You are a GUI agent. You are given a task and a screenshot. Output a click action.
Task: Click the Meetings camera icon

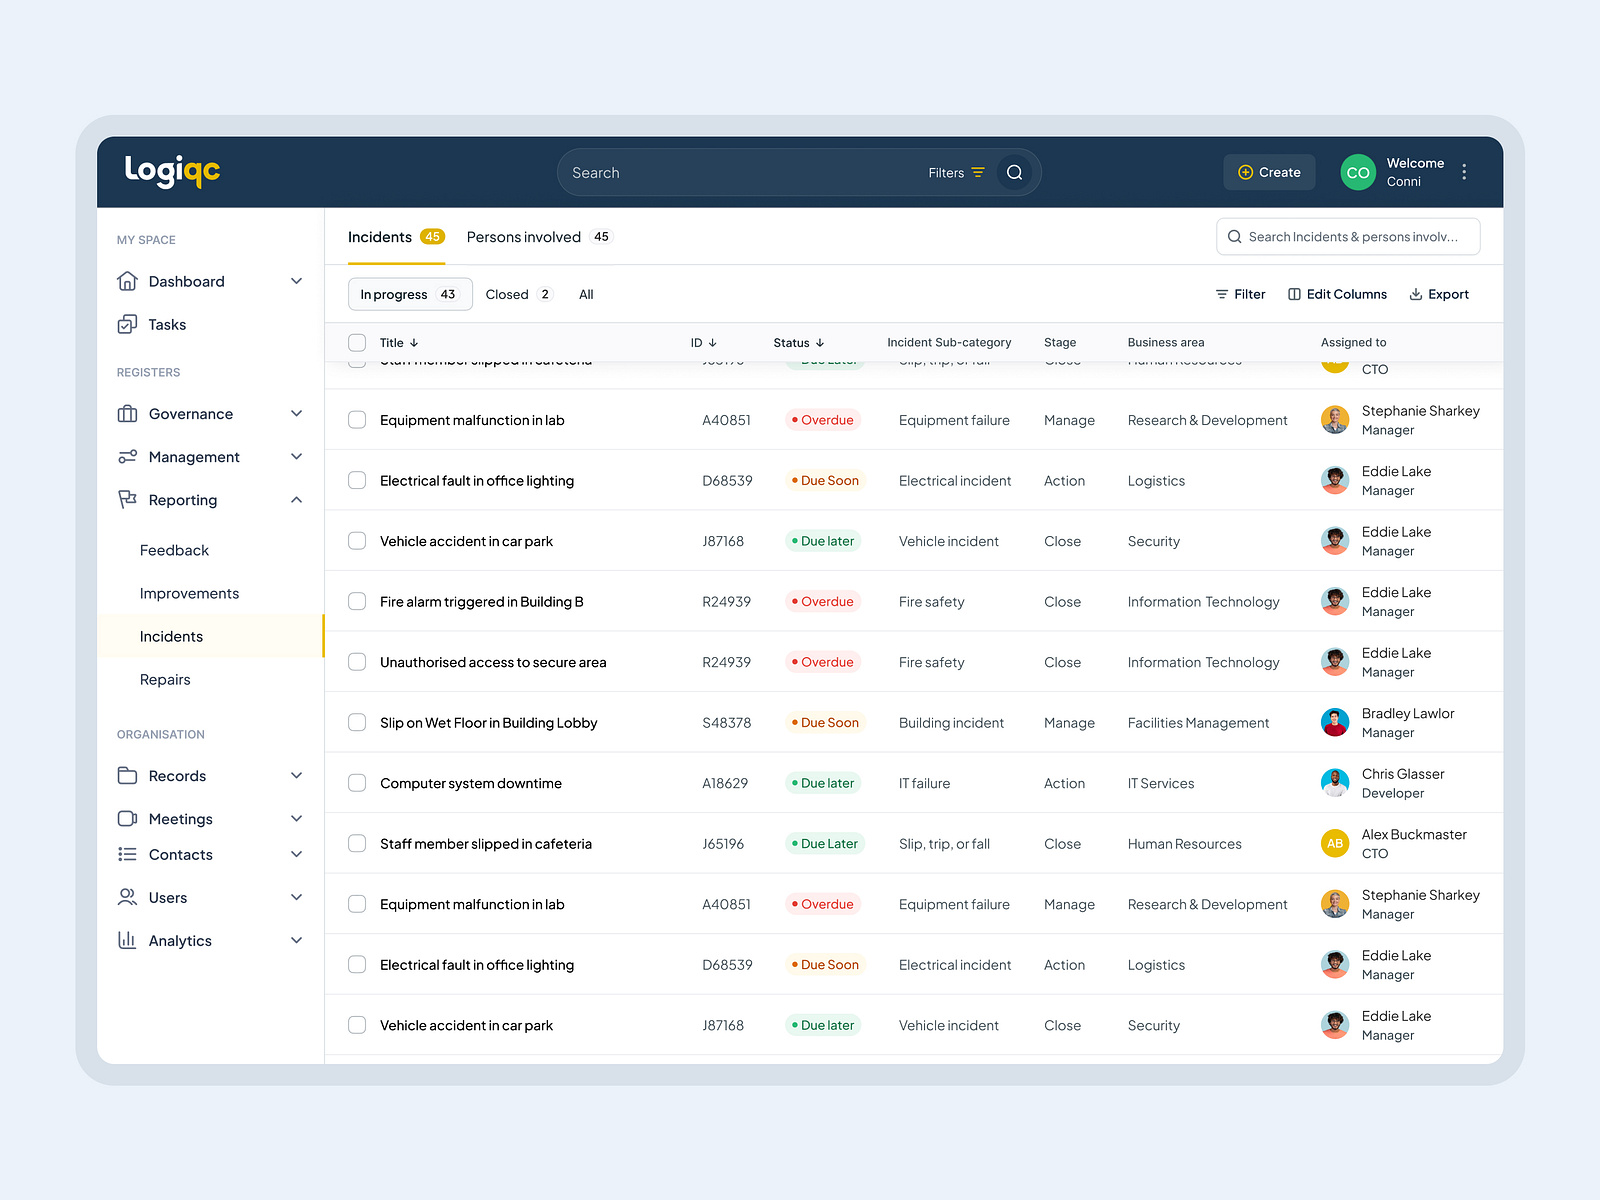point(127,819)
